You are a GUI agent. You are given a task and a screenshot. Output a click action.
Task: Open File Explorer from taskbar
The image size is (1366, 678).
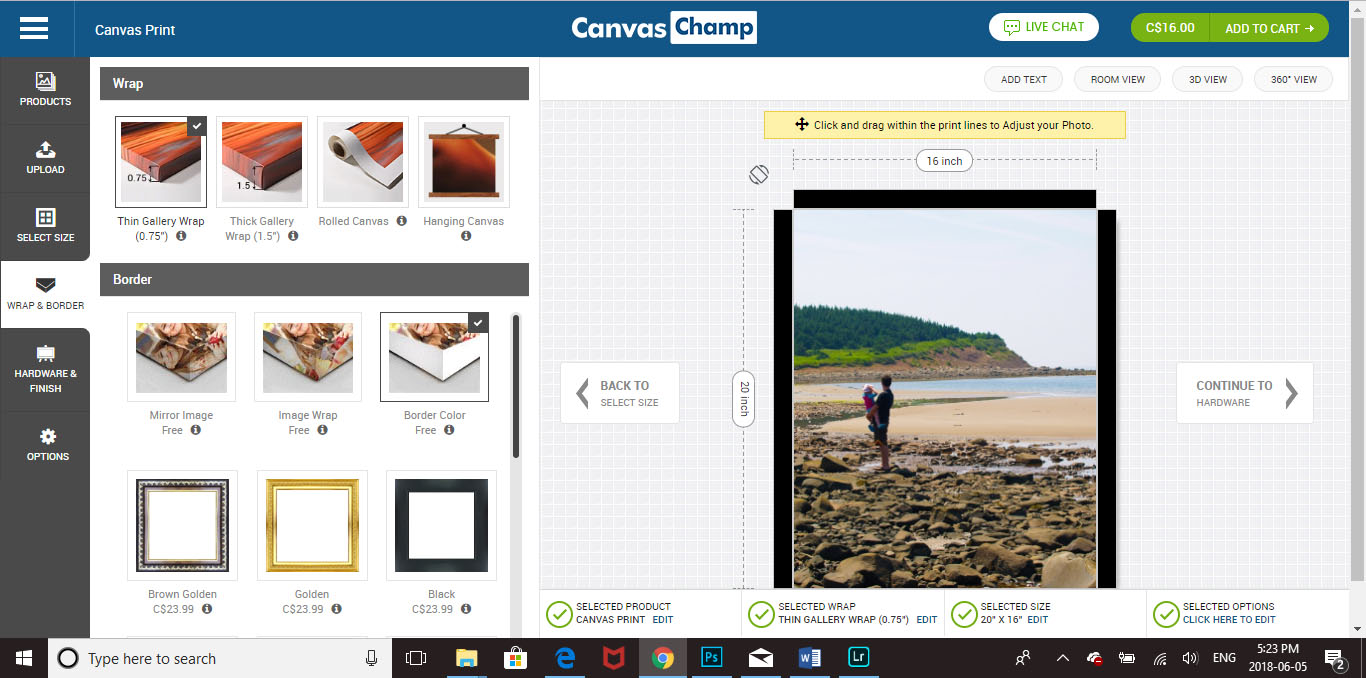[x=466, y=658]
